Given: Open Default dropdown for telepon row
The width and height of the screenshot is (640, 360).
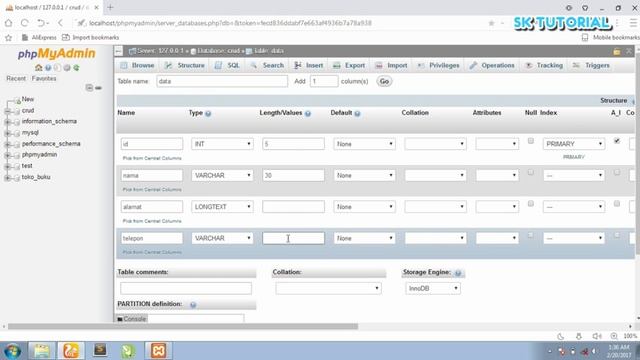Looking at the screenshot, I should click(x=364, y=238).
